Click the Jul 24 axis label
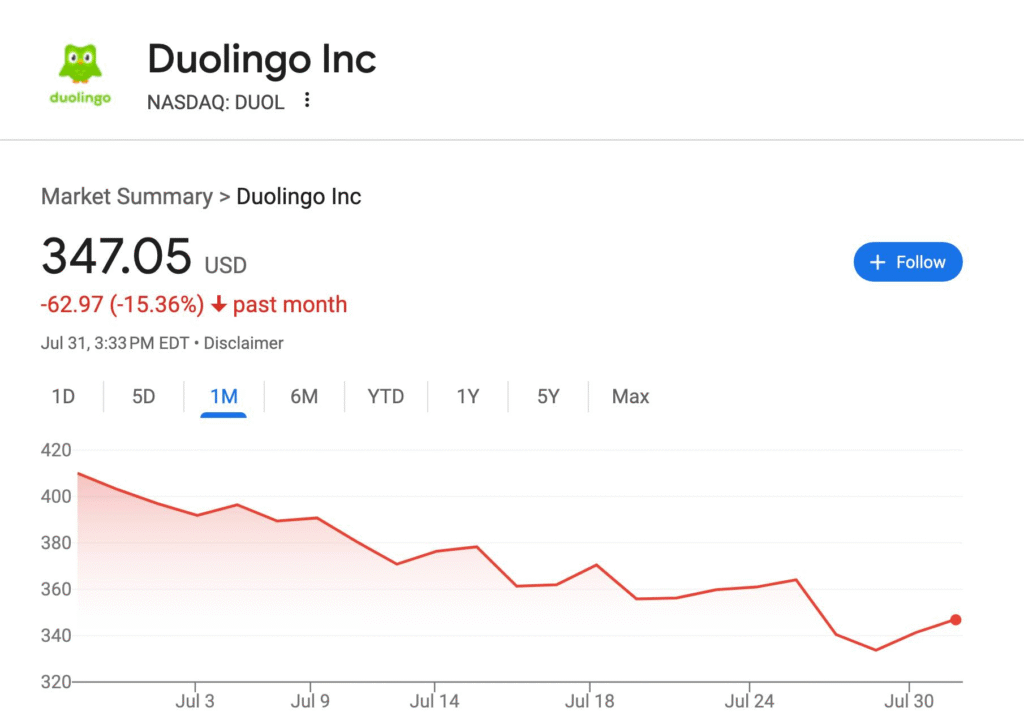1024x725 pixels. point(749,701)
